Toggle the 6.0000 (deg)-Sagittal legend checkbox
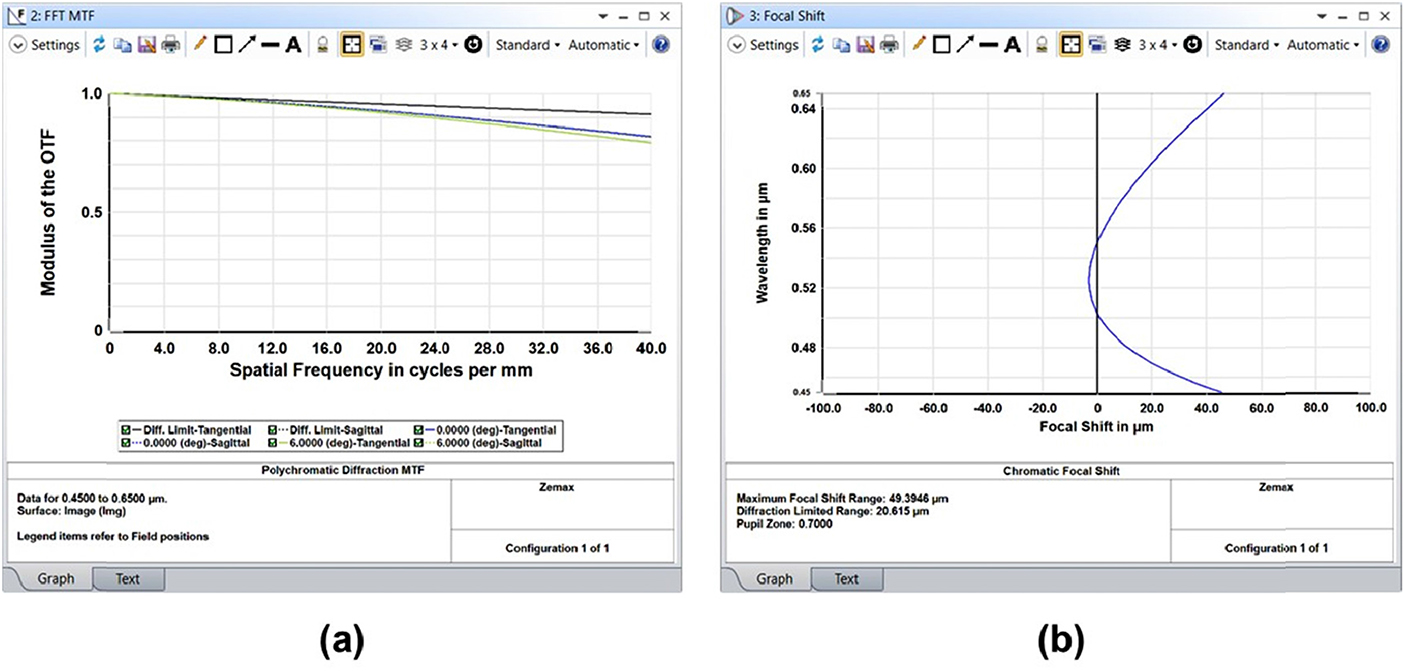The width and height of the screenshot is (1405, 671). click(419, 442)
